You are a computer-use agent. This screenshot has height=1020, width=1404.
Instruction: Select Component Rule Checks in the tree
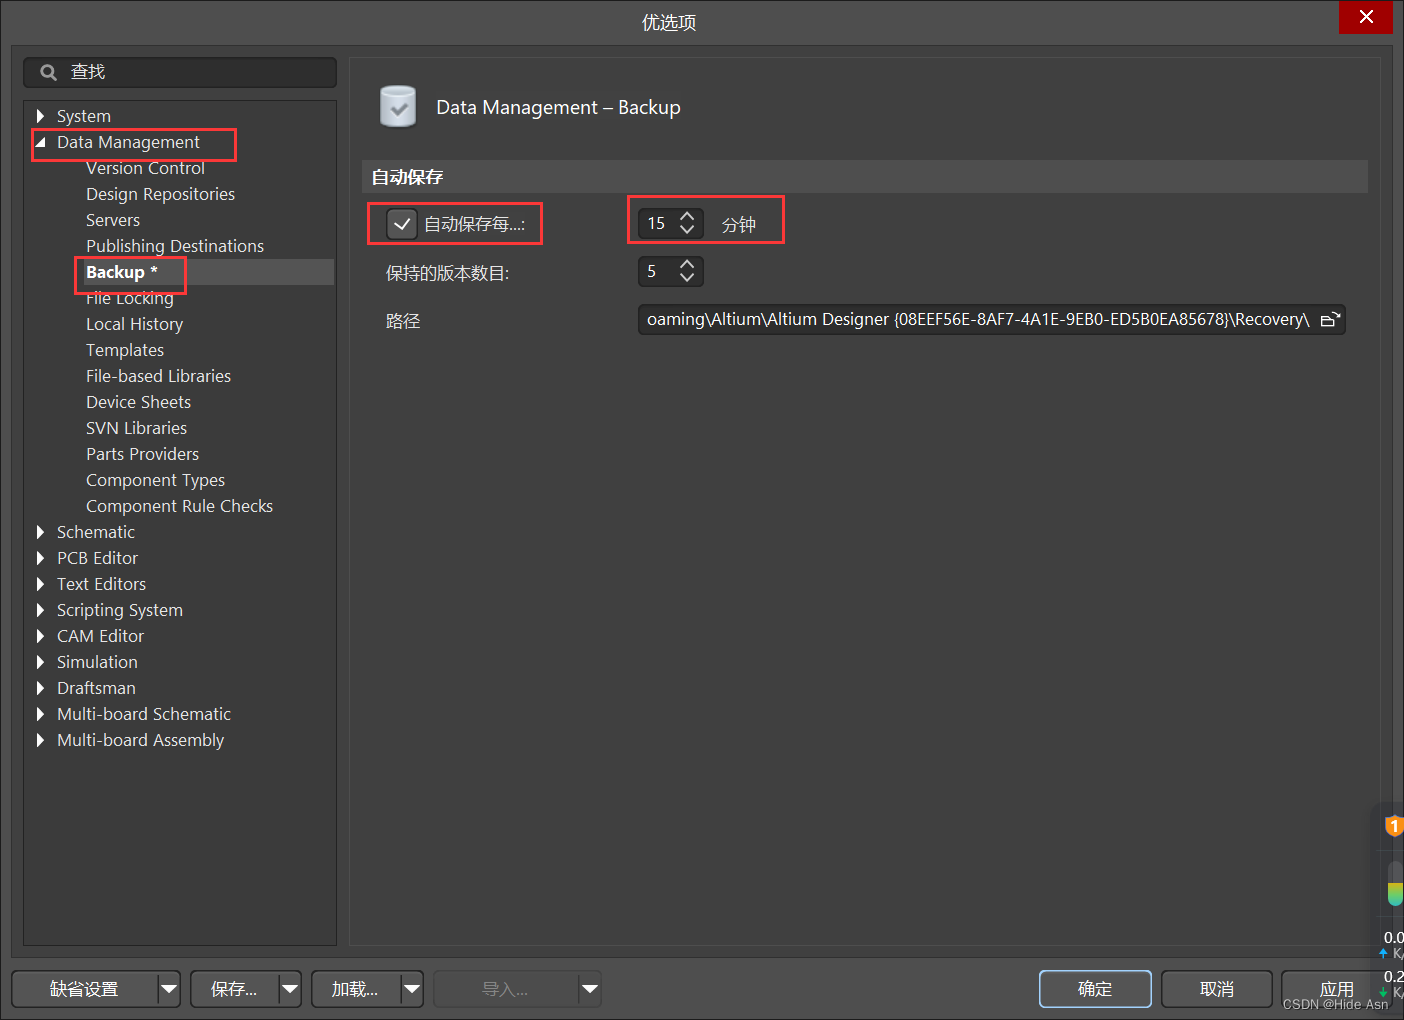(179, 506)
